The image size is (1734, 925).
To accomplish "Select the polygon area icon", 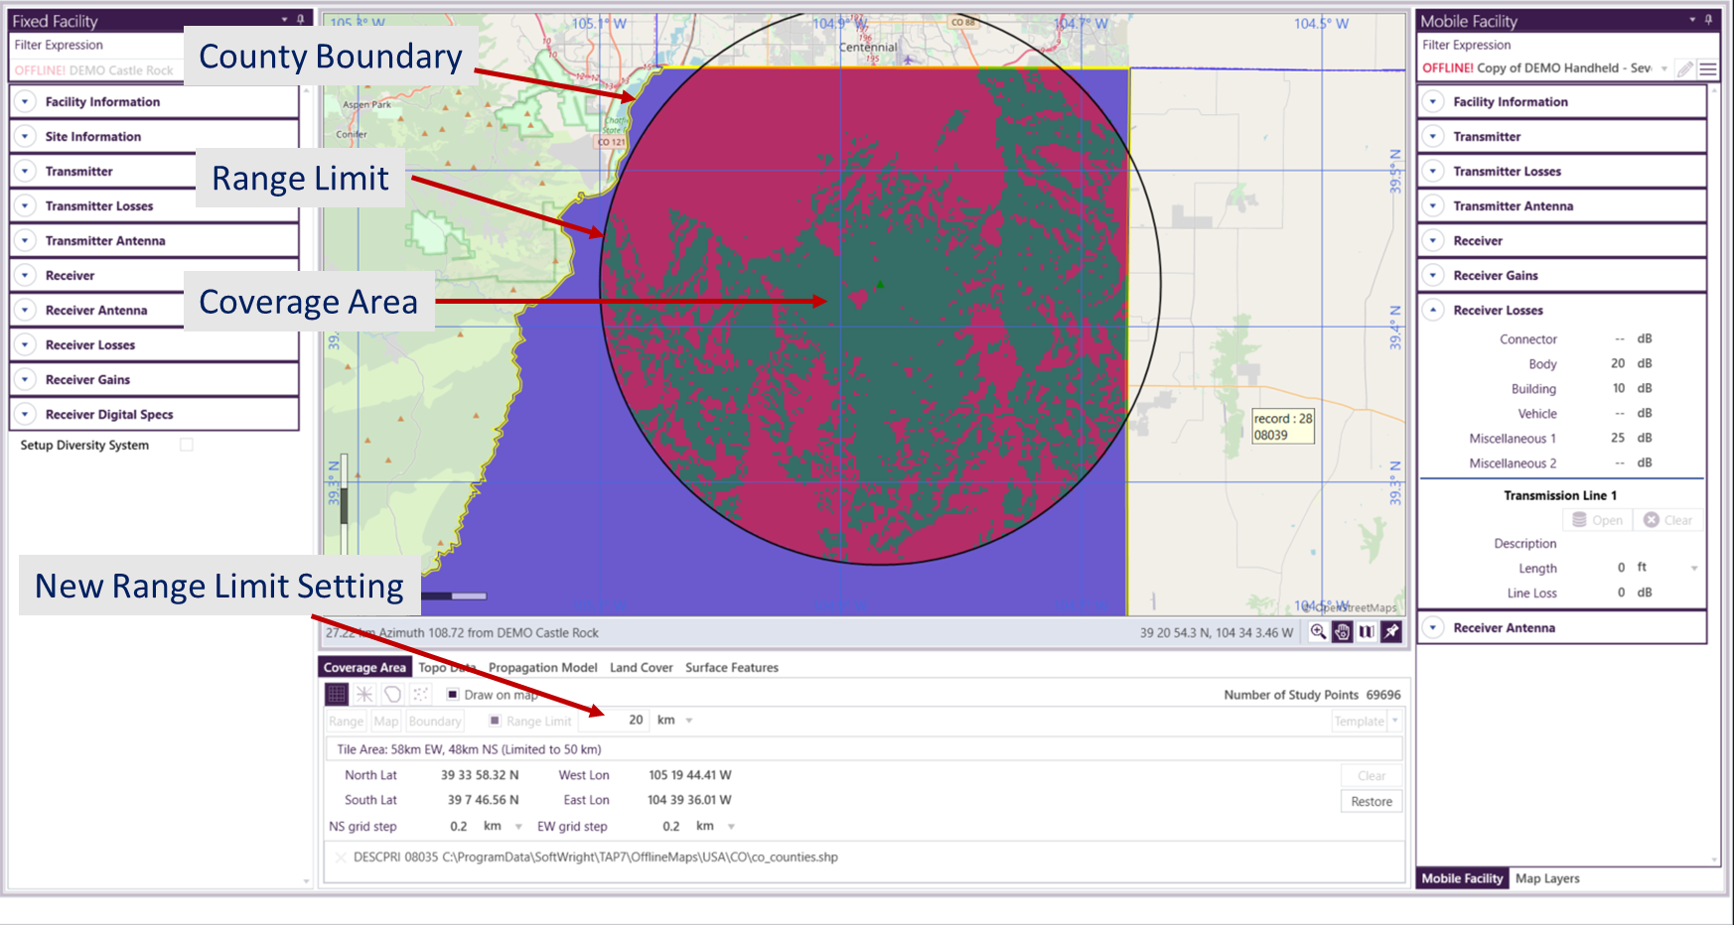I will click(392, 694).
